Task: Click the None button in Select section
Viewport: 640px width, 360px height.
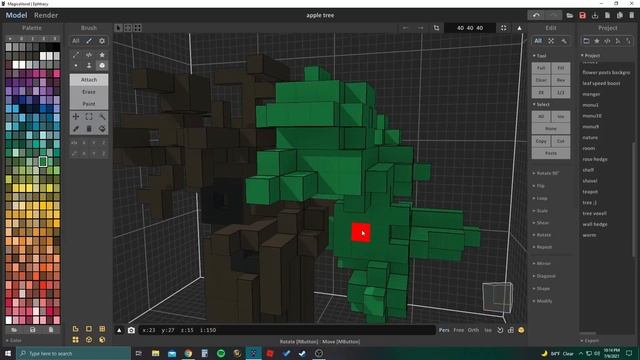Action: point(551,129)
